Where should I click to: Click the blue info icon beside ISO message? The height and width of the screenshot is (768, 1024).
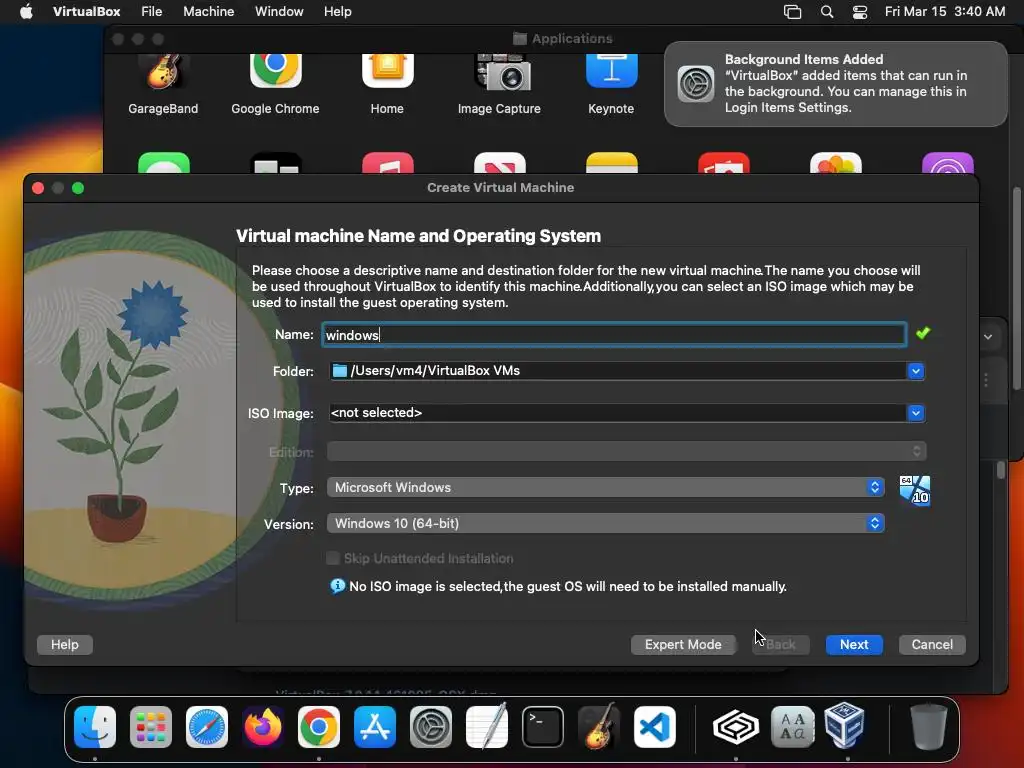click(337, 586)
